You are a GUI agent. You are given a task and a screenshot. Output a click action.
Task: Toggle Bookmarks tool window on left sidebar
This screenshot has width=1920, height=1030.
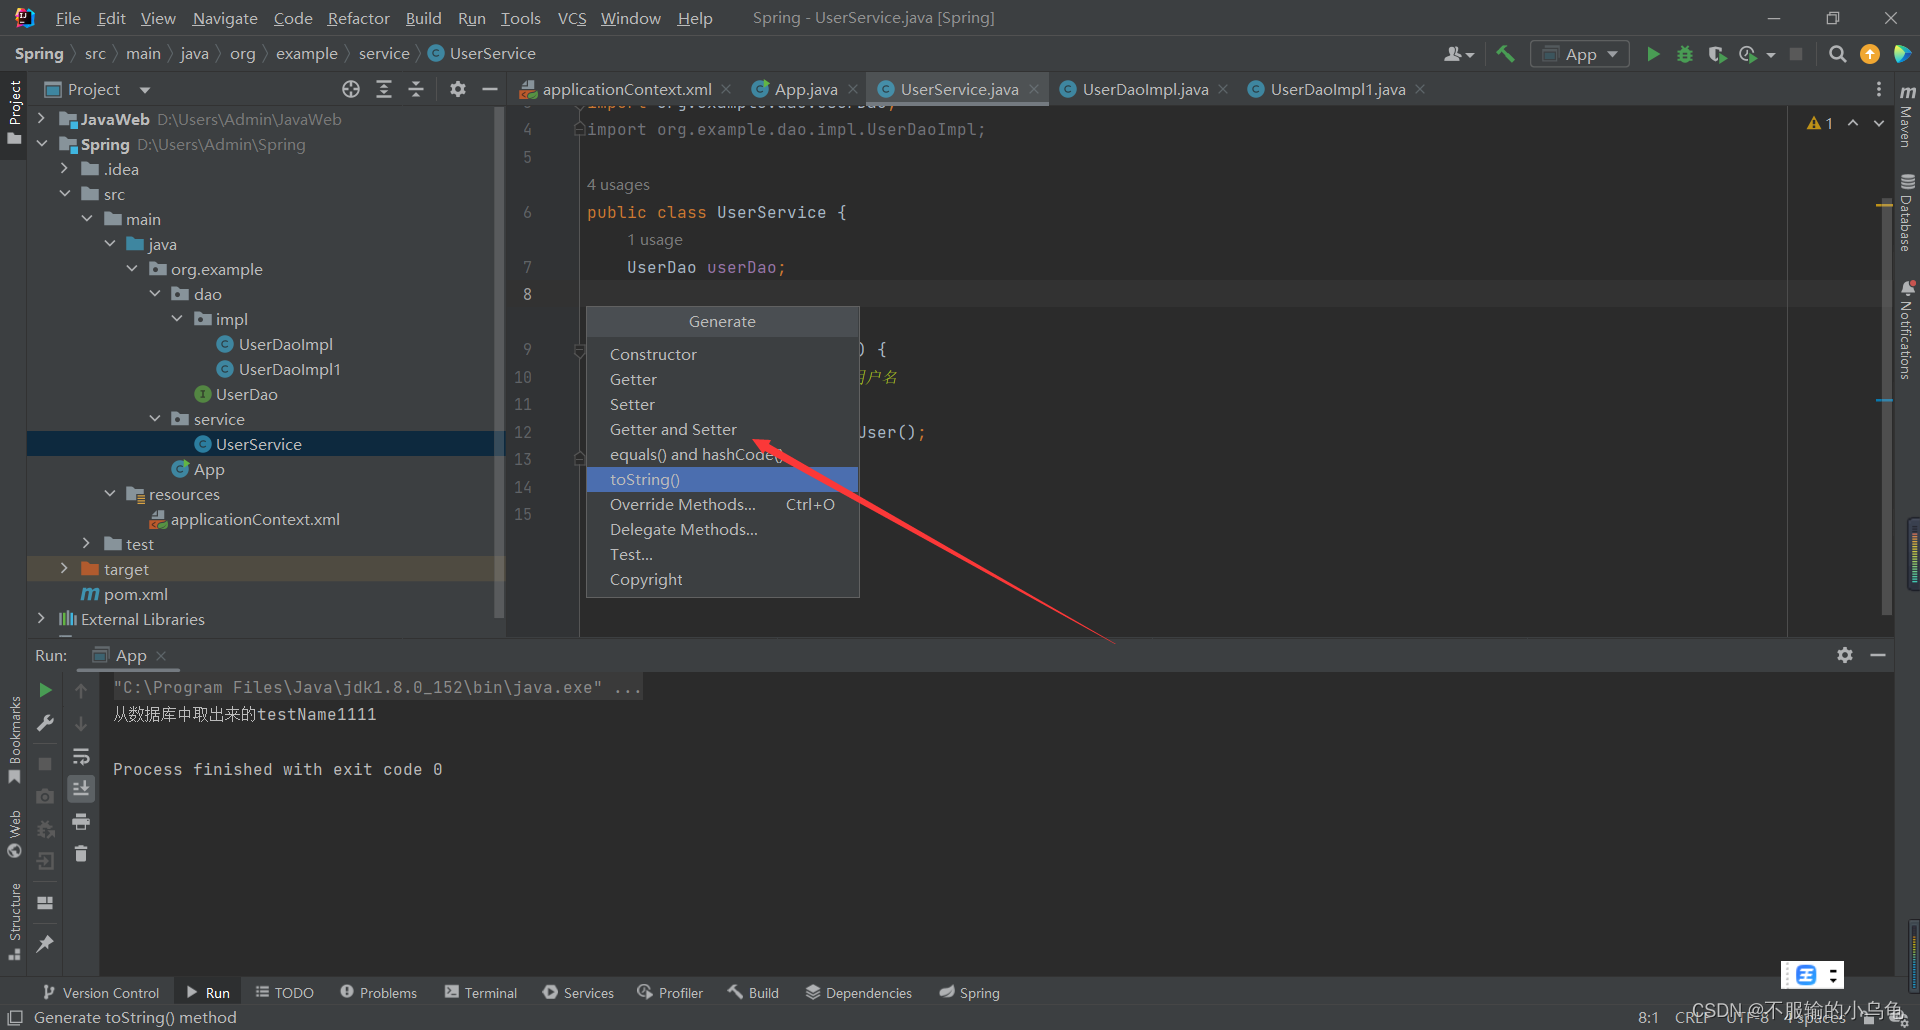click(14, 740)
